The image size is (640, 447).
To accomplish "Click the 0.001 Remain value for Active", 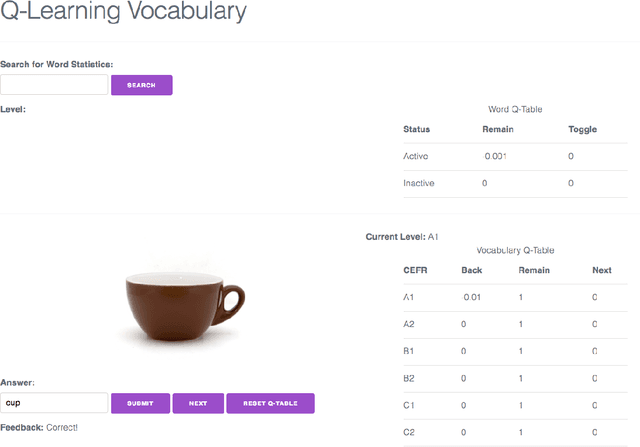I will 495,157.
